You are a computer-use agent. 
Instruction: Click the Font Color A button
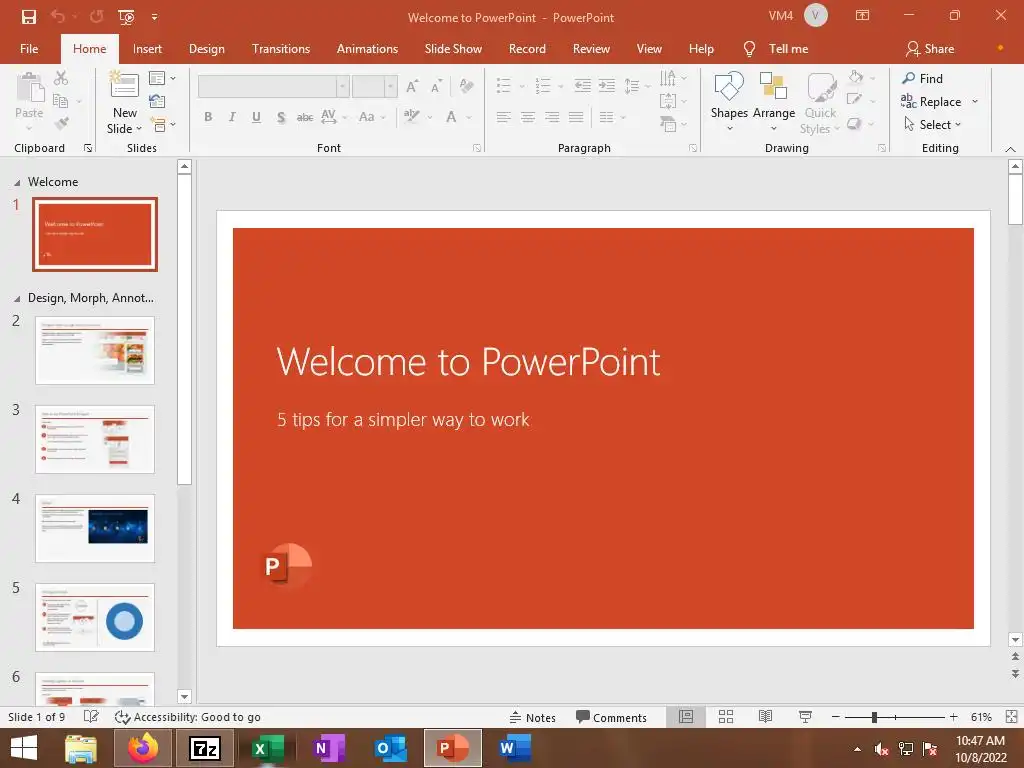451,117
